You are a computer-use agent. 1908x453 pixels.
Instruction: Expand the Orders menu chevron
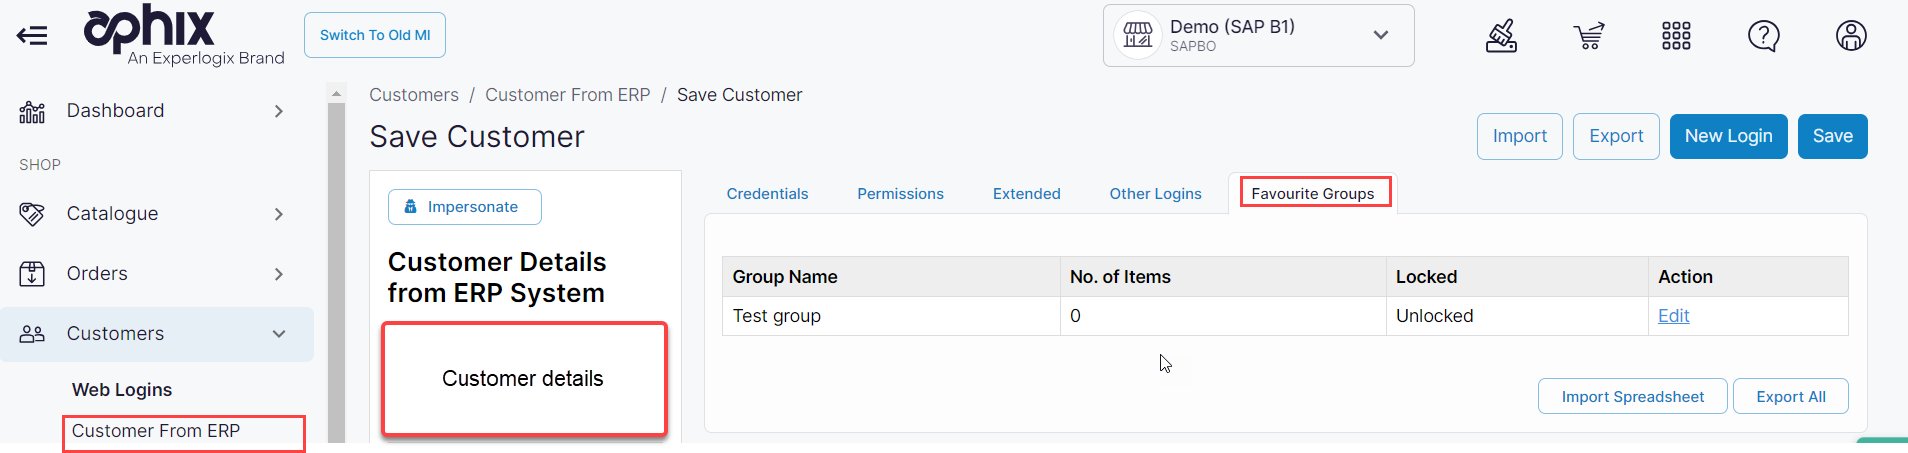click(x=279, y=274)
